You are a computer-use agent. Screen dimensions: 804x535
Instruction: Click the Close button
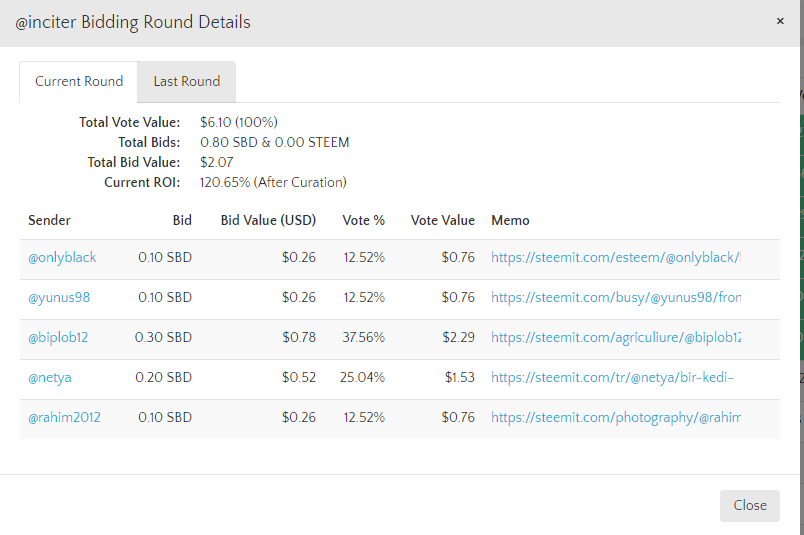tap(749, 505)
